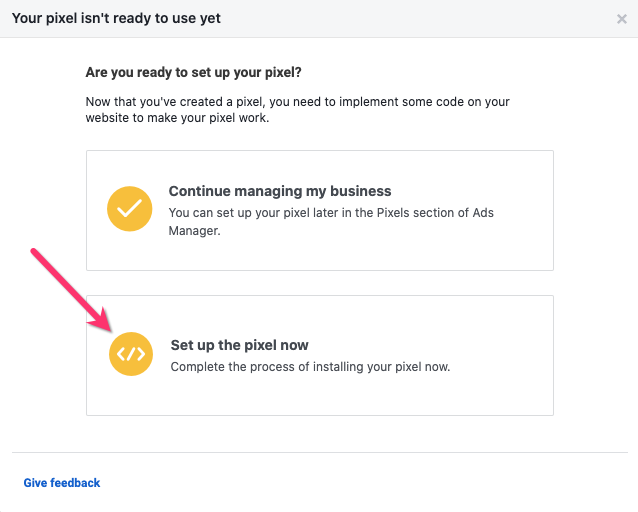Click the yellow code brackets icon
This screenshot has width=638, height=512.
tap(131, 354)
